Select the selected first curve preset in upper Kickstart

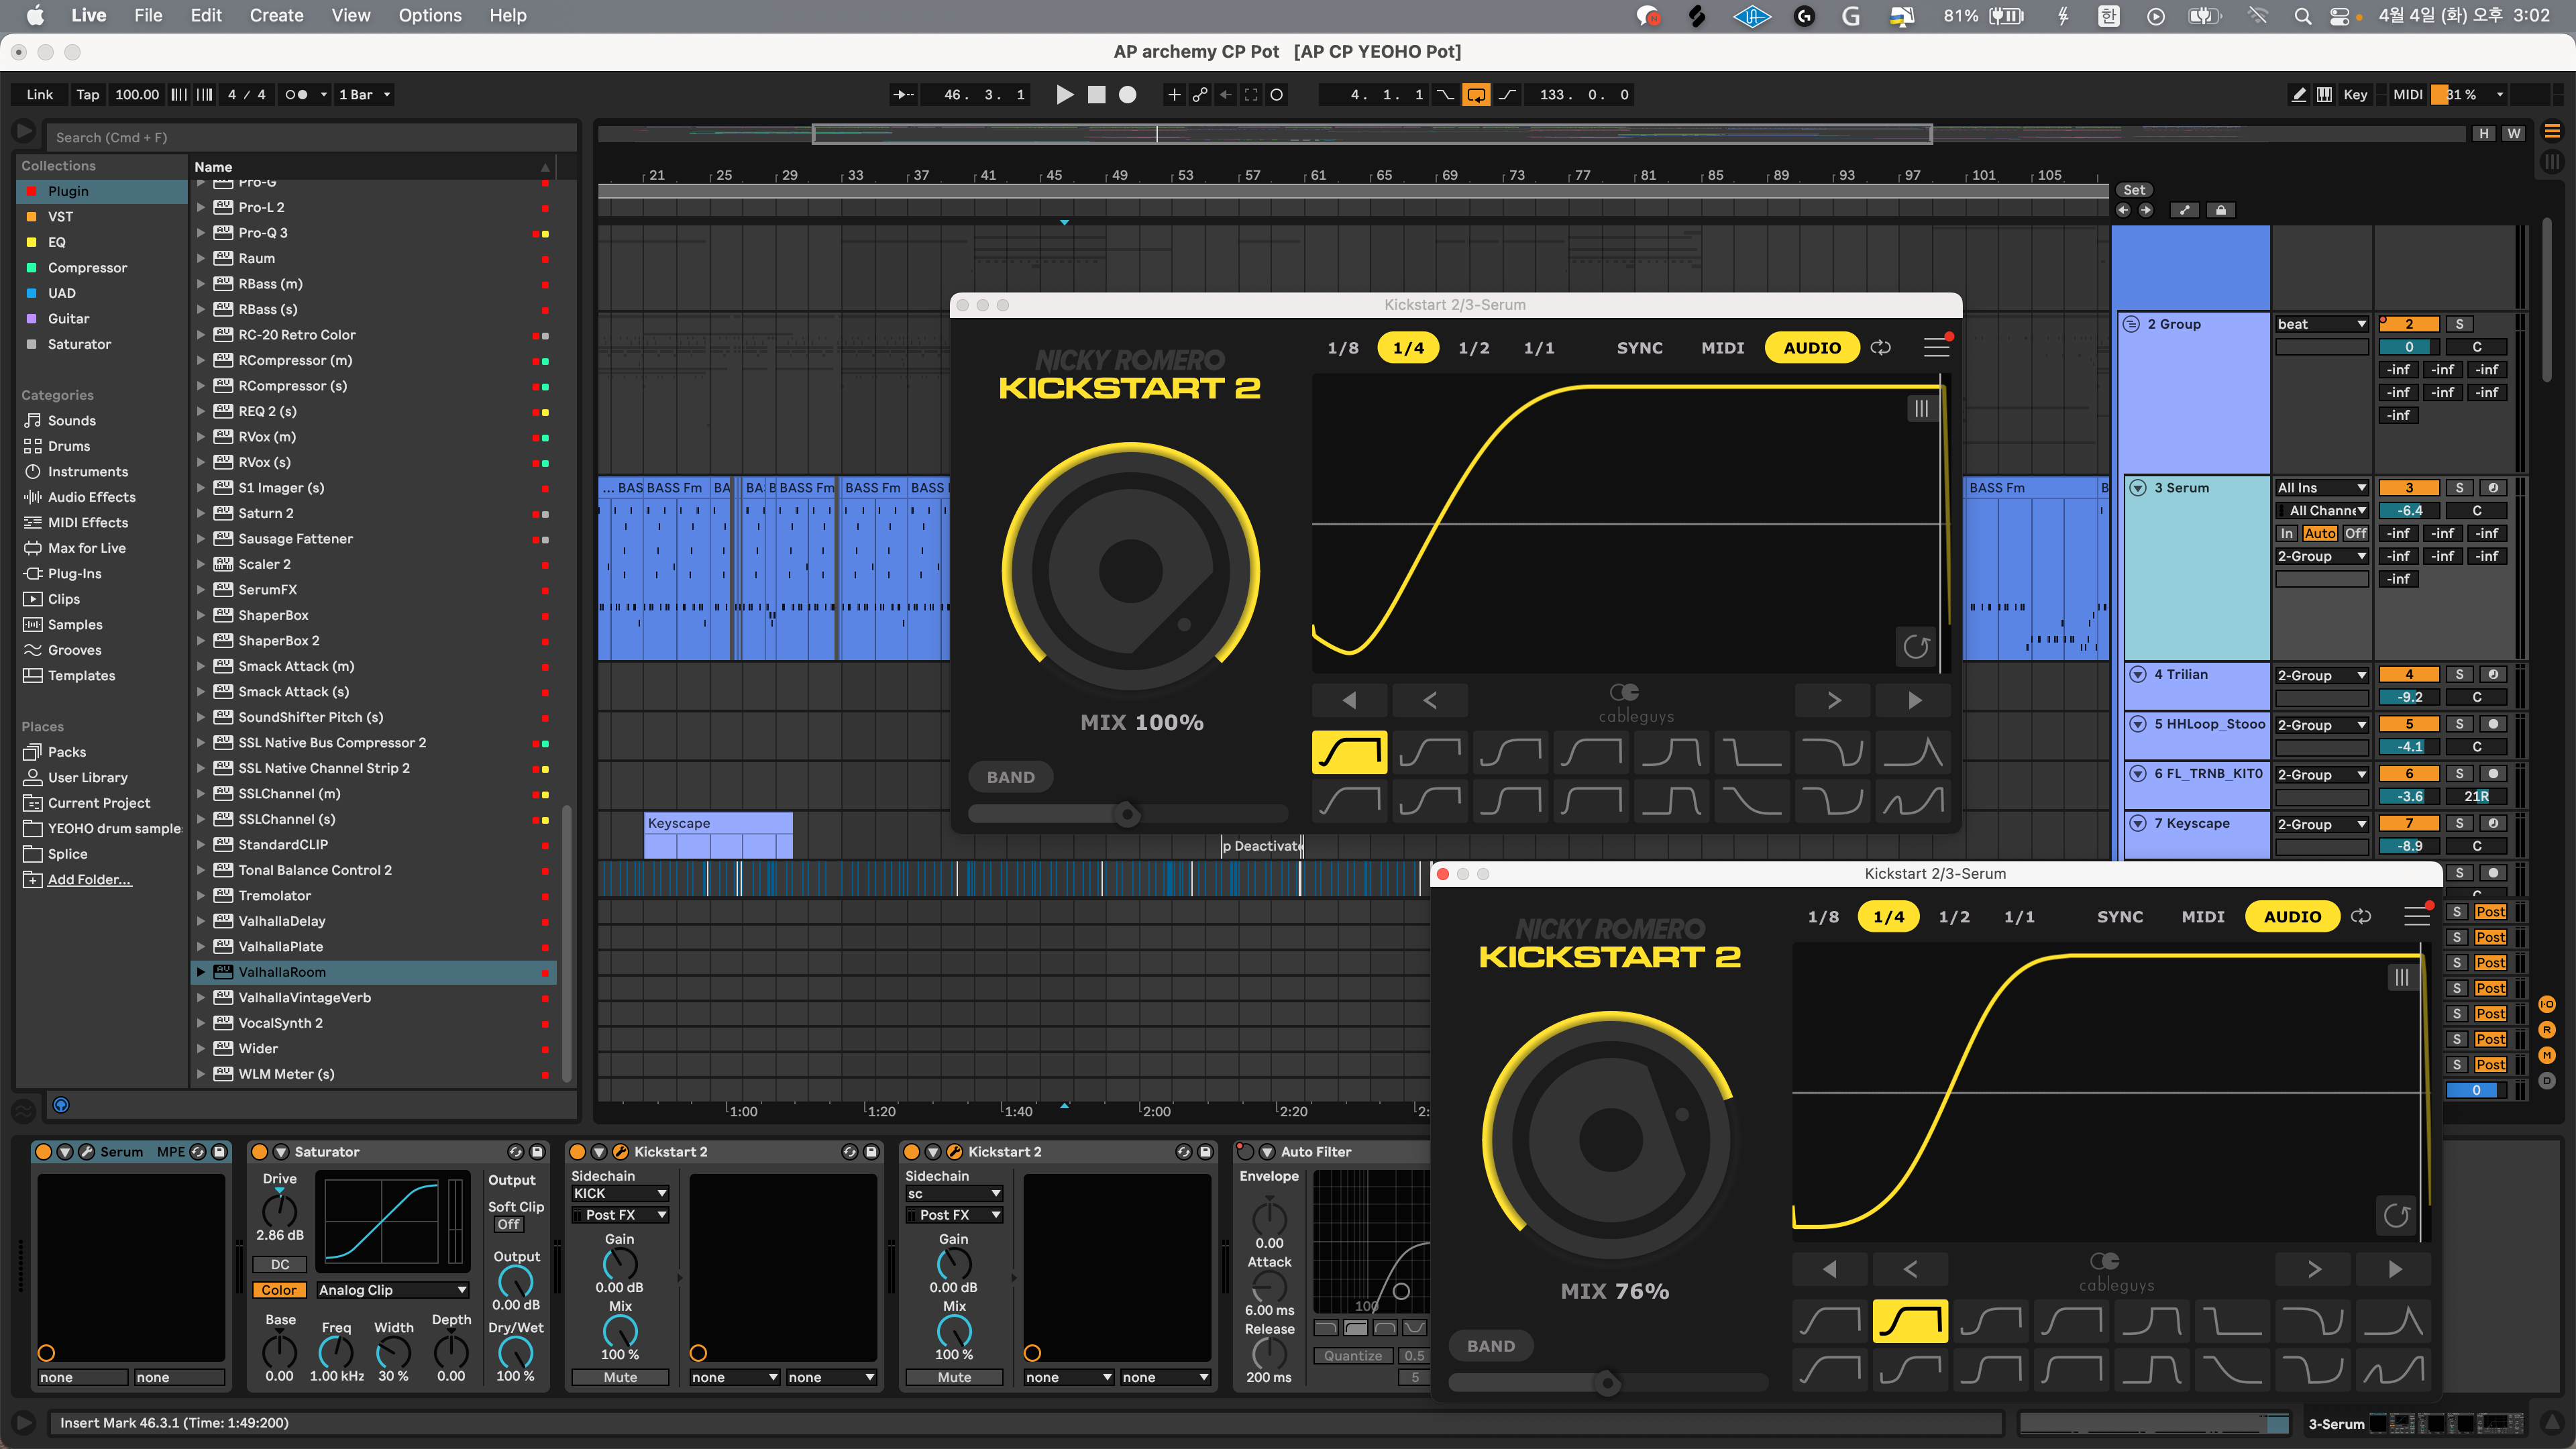tap(1349, 753)
